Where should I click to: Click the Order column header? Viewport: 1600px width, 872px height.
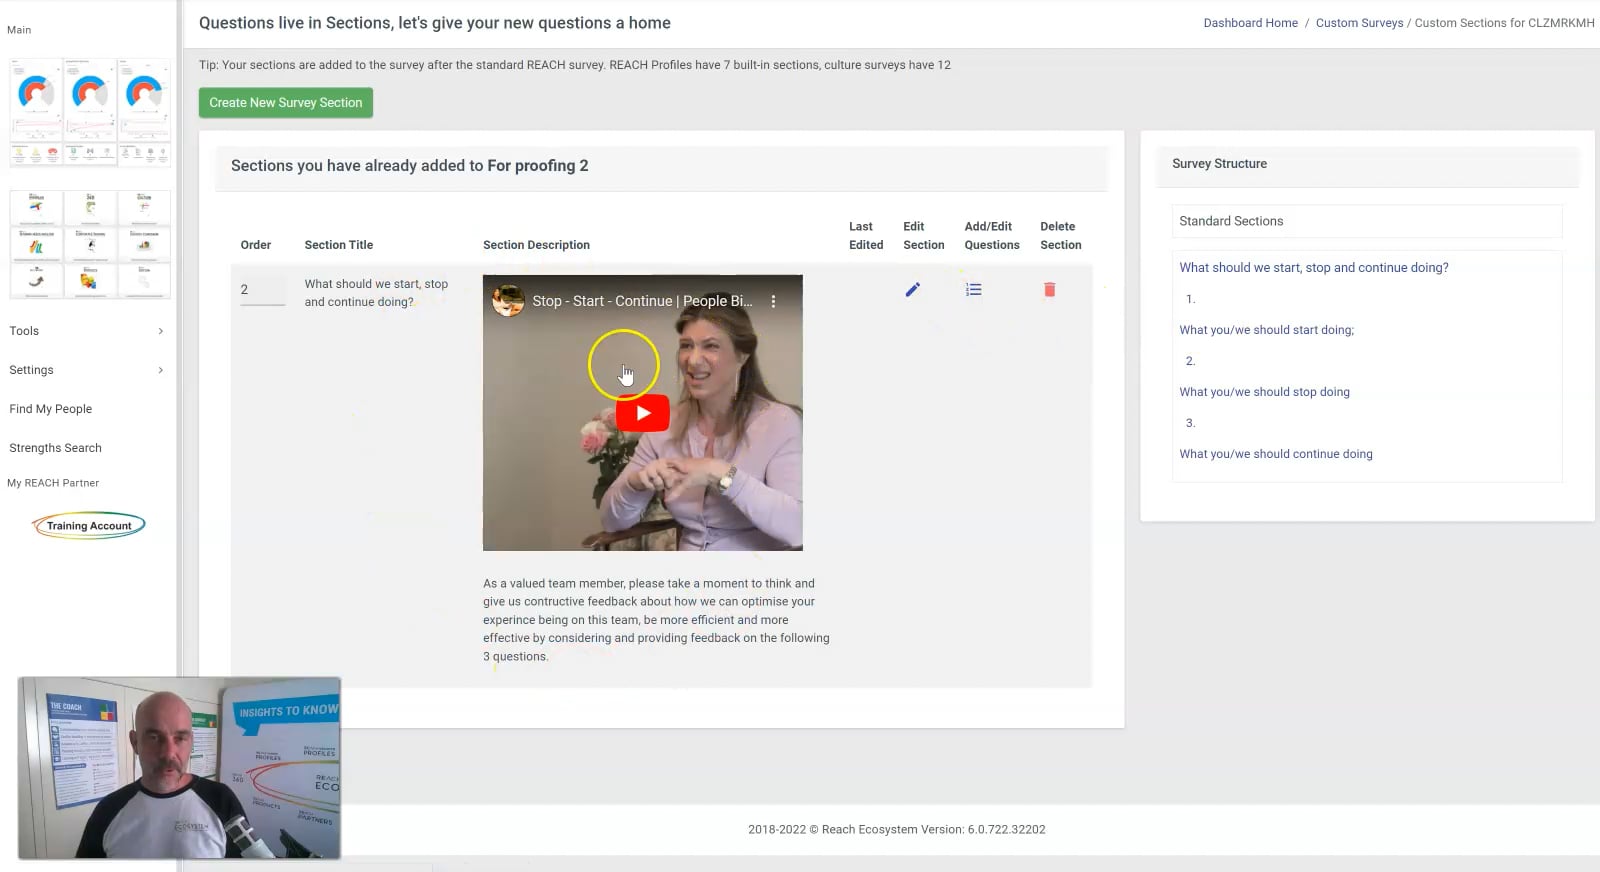tap(255, 245)
